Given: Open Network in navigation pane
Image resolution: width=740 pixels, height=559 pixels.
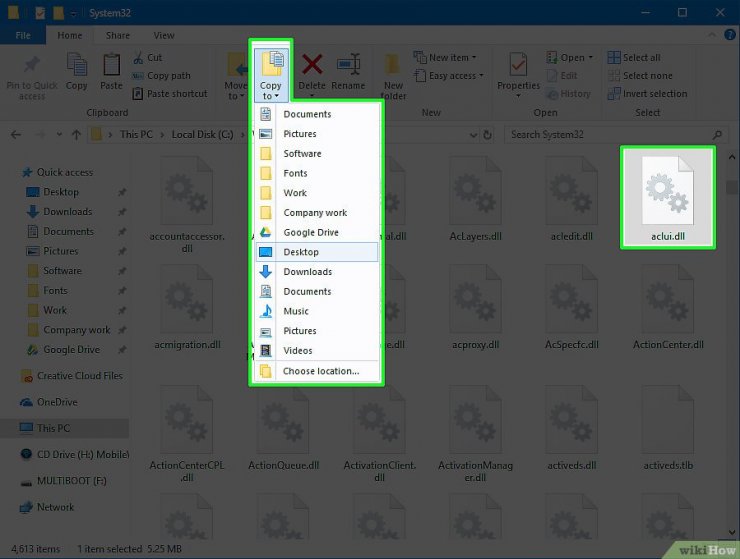Looking at the screenshot, I should pyautogui.click(x=55, y=507).
